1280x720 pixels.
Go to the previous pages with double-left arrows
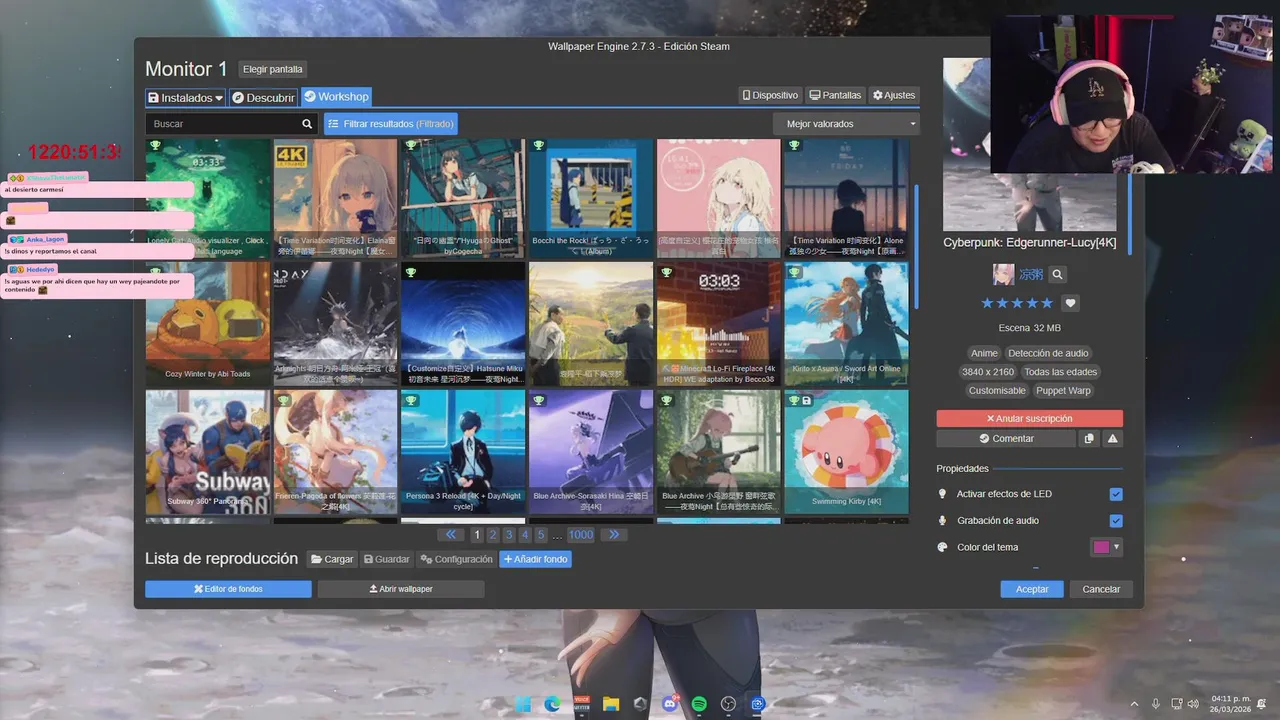(452, 535)
